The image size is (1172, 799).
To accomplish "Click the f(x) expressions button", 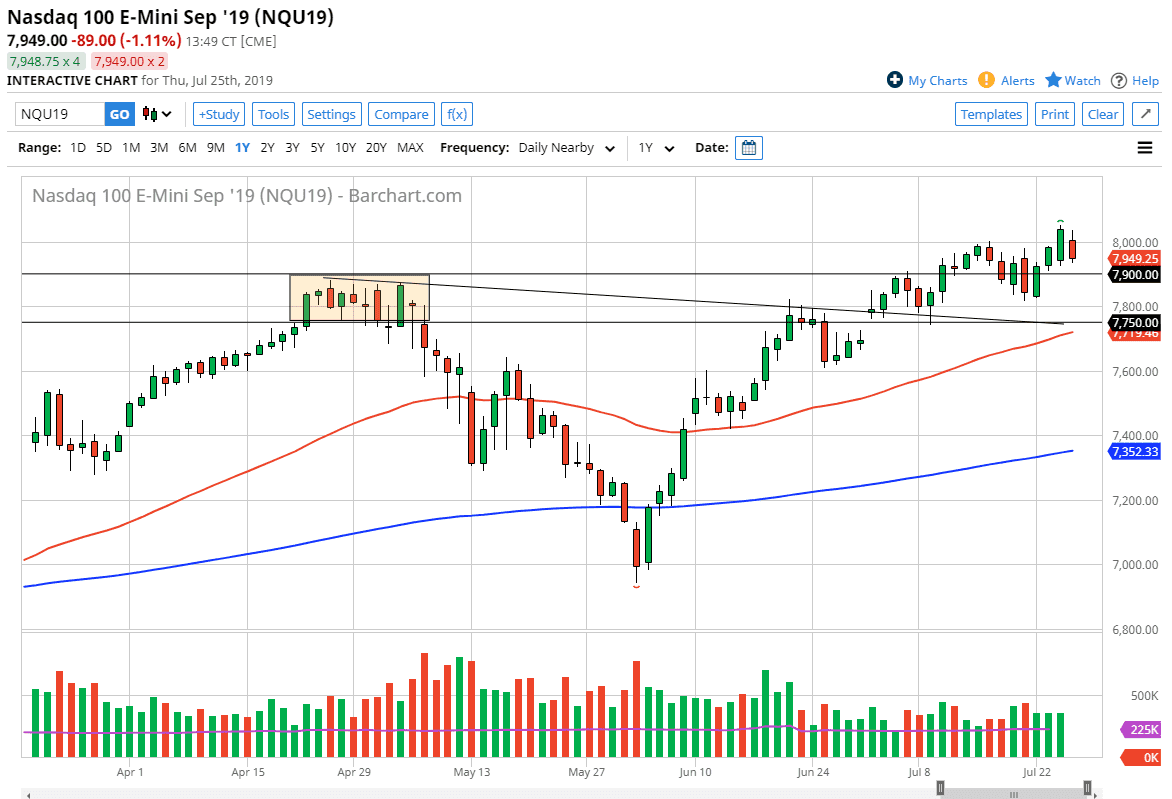I will coord(457,114).
